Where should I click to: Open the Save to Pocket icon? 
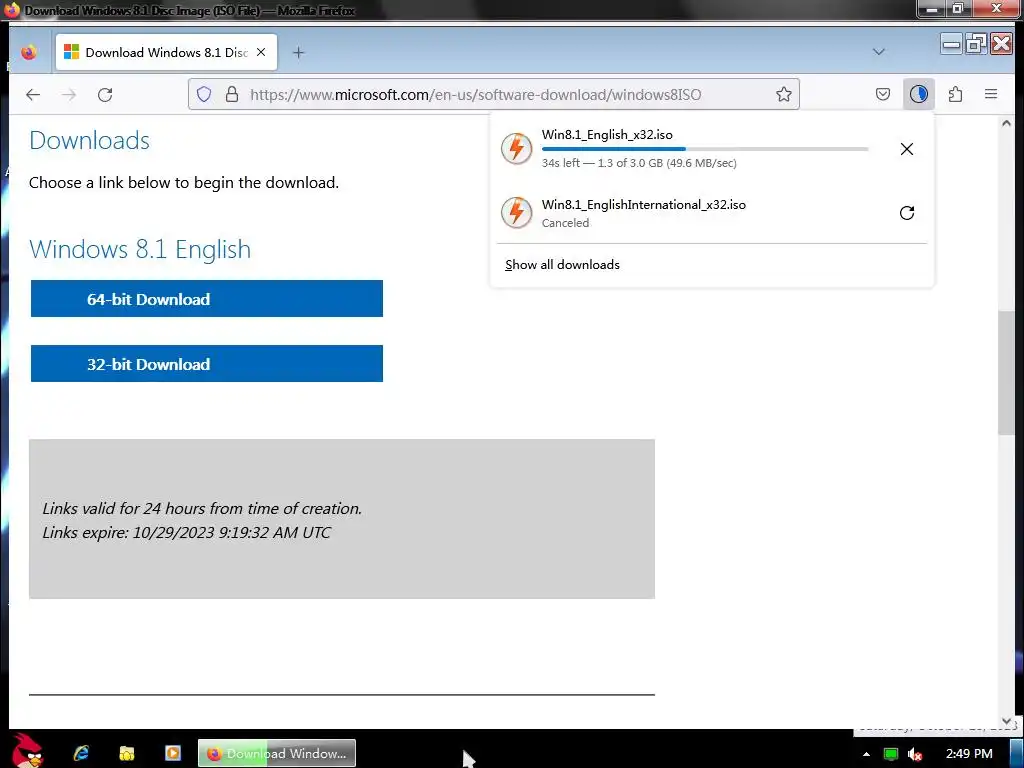(883, 95)
